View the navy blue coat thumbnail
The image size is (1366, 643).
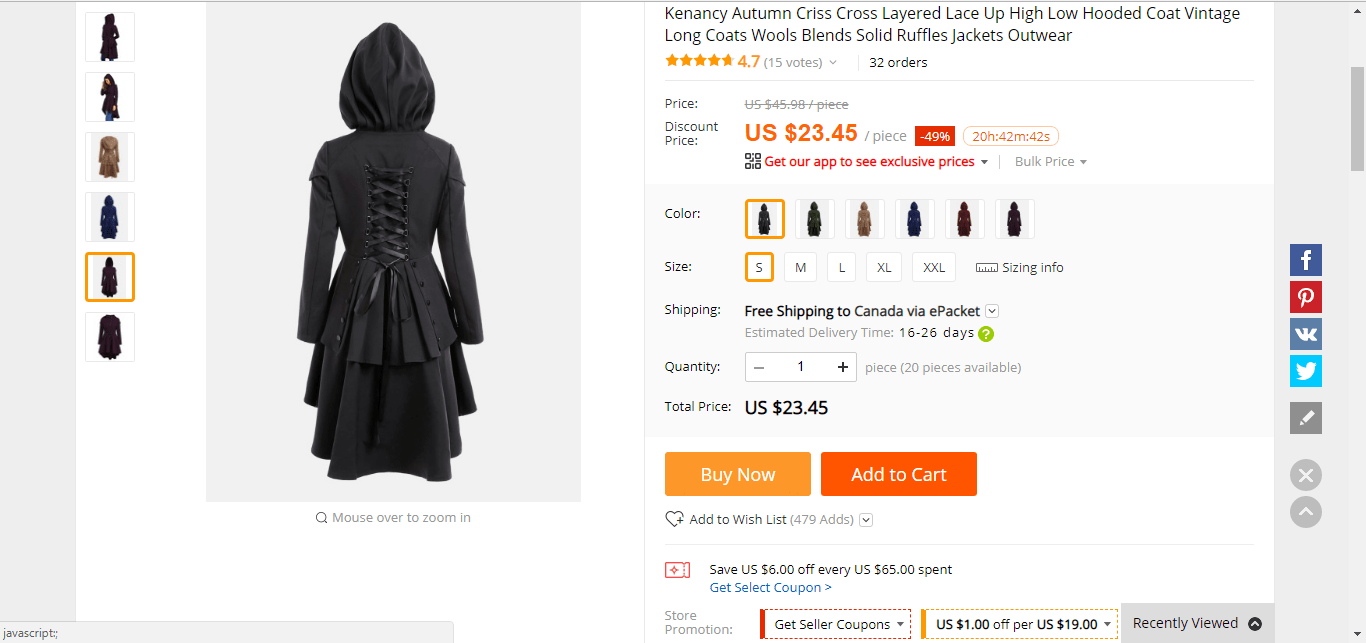coord(110,217)
